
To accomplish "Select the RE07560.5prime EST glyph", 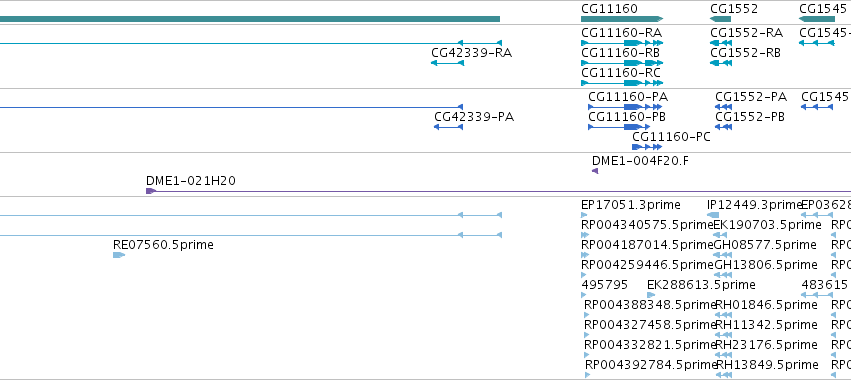I will pyautogui.click(x=119, y=255).
